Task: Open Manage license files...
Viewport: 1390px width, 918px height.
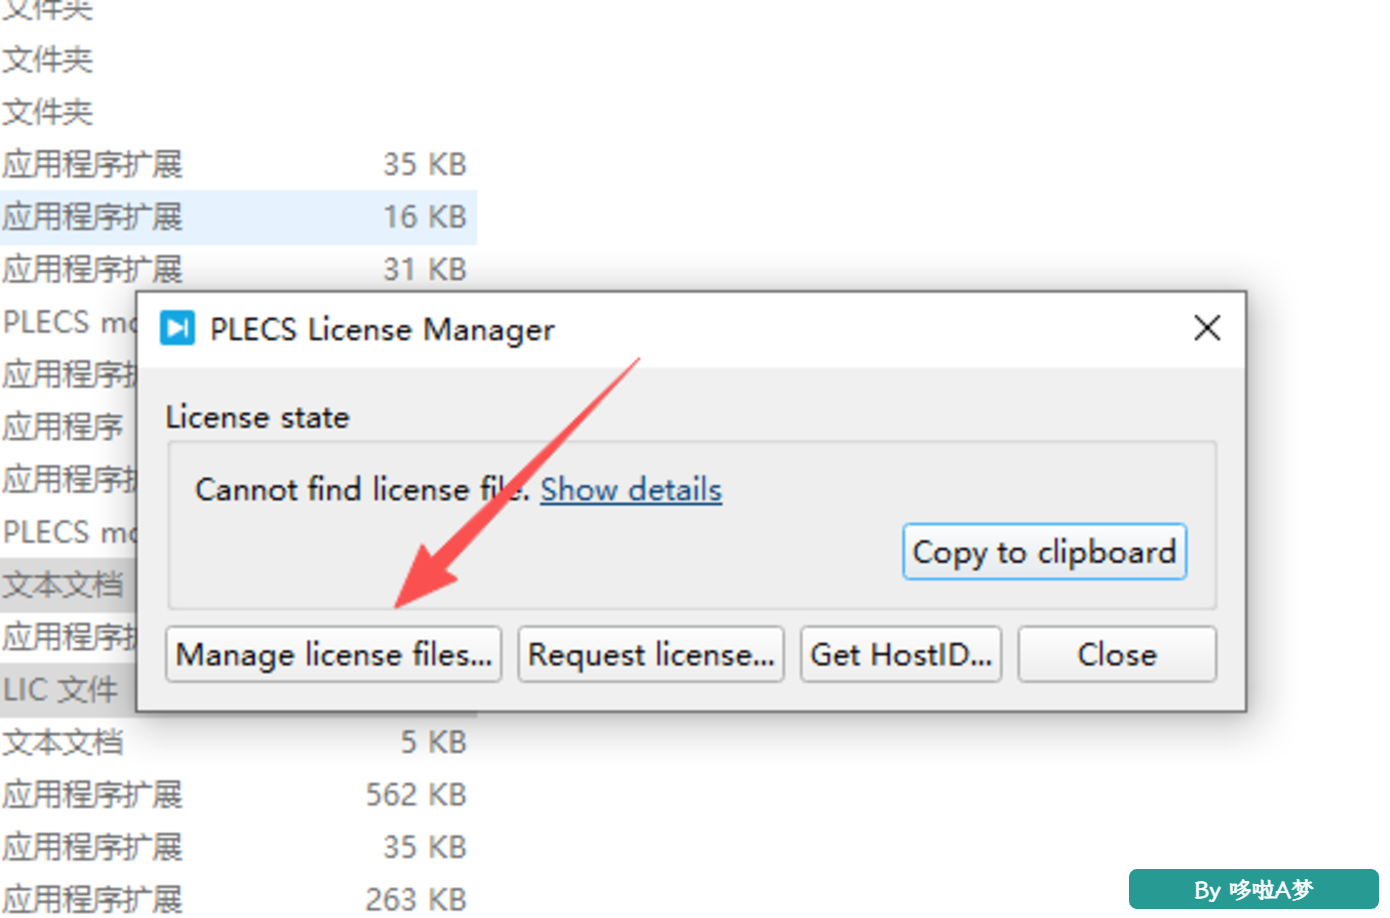Action: pos(334,655)
